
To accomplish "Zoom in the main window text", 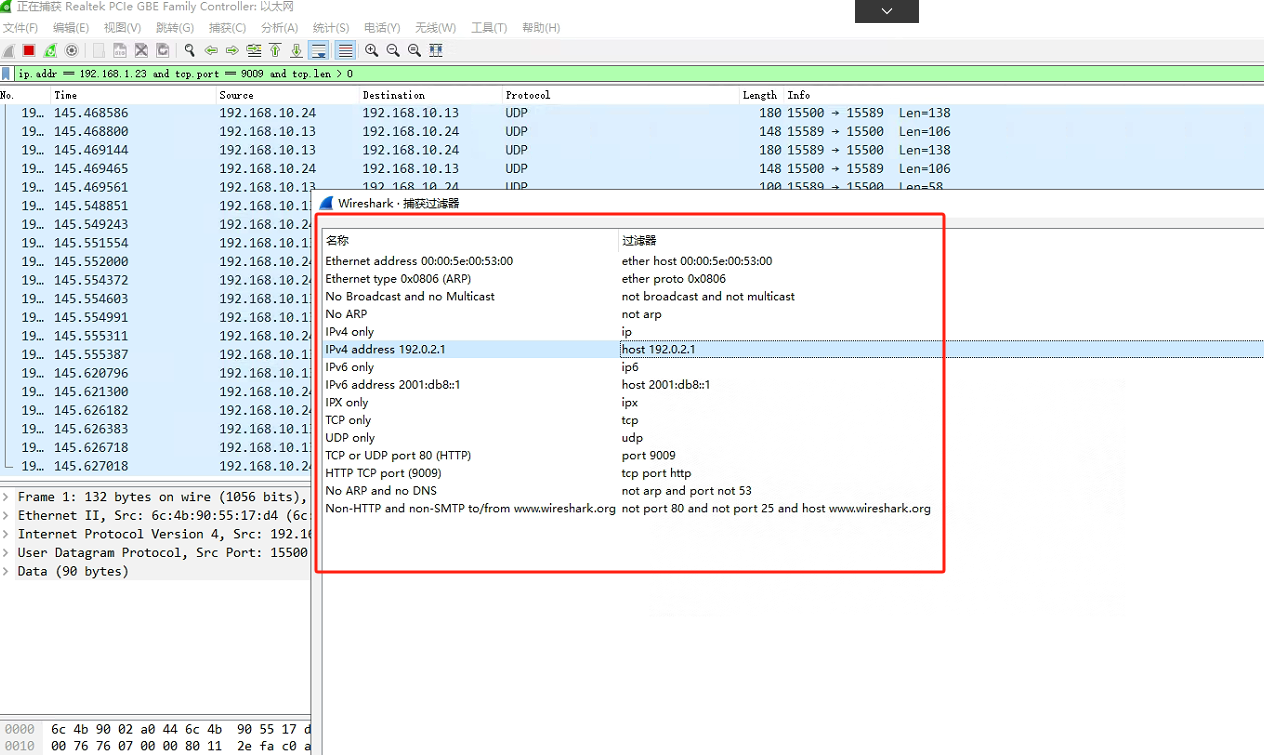I will tap(371, 50).
